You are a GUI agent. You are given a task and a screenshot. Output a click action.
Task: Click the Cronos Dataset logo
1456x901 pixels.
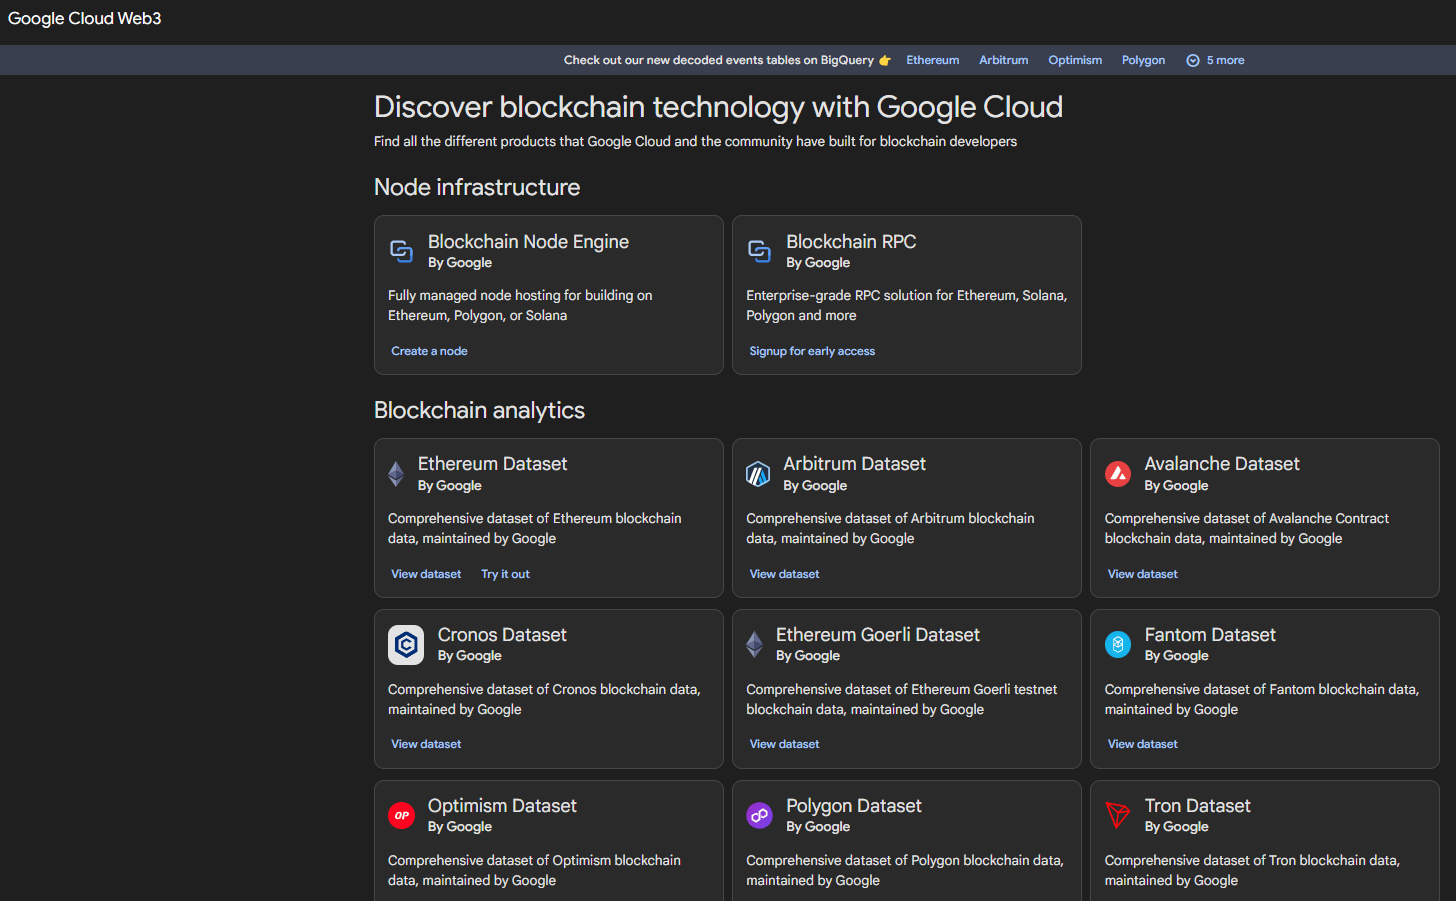click(406, 645)
